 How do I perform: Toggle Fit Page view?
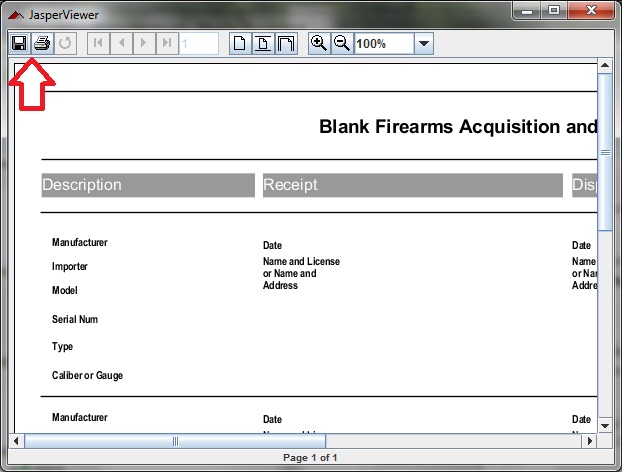point(263,43)
